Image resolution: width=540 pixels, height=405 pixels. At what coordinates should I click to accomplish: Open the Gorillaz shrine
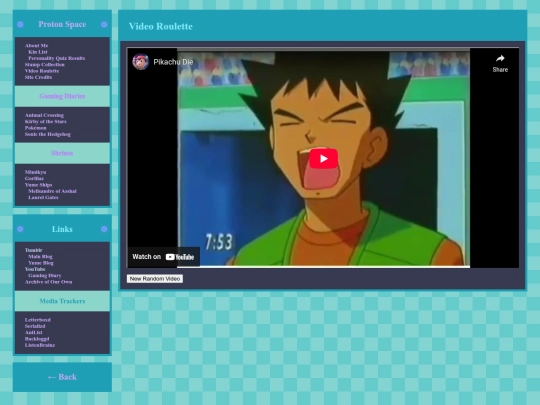coord(34,178)
